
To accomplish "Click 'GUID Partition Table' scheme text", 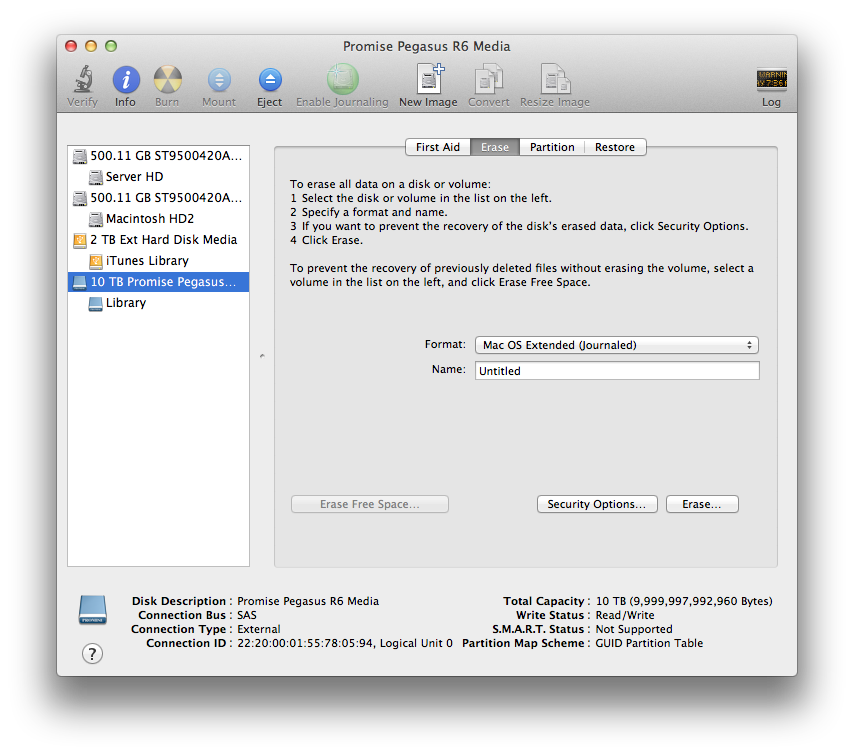I will tap(649, 643).
